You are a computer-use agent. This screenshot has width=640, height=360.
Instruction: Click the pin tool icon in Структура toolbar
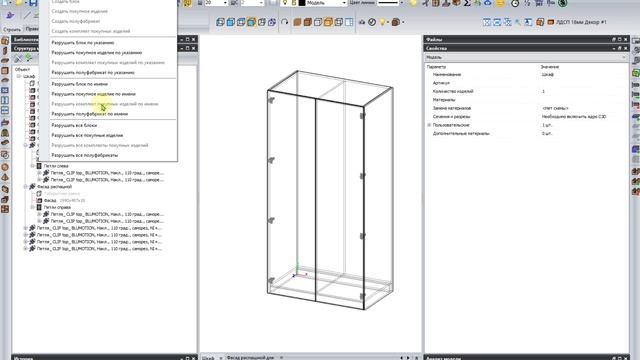tap(18, 58)
